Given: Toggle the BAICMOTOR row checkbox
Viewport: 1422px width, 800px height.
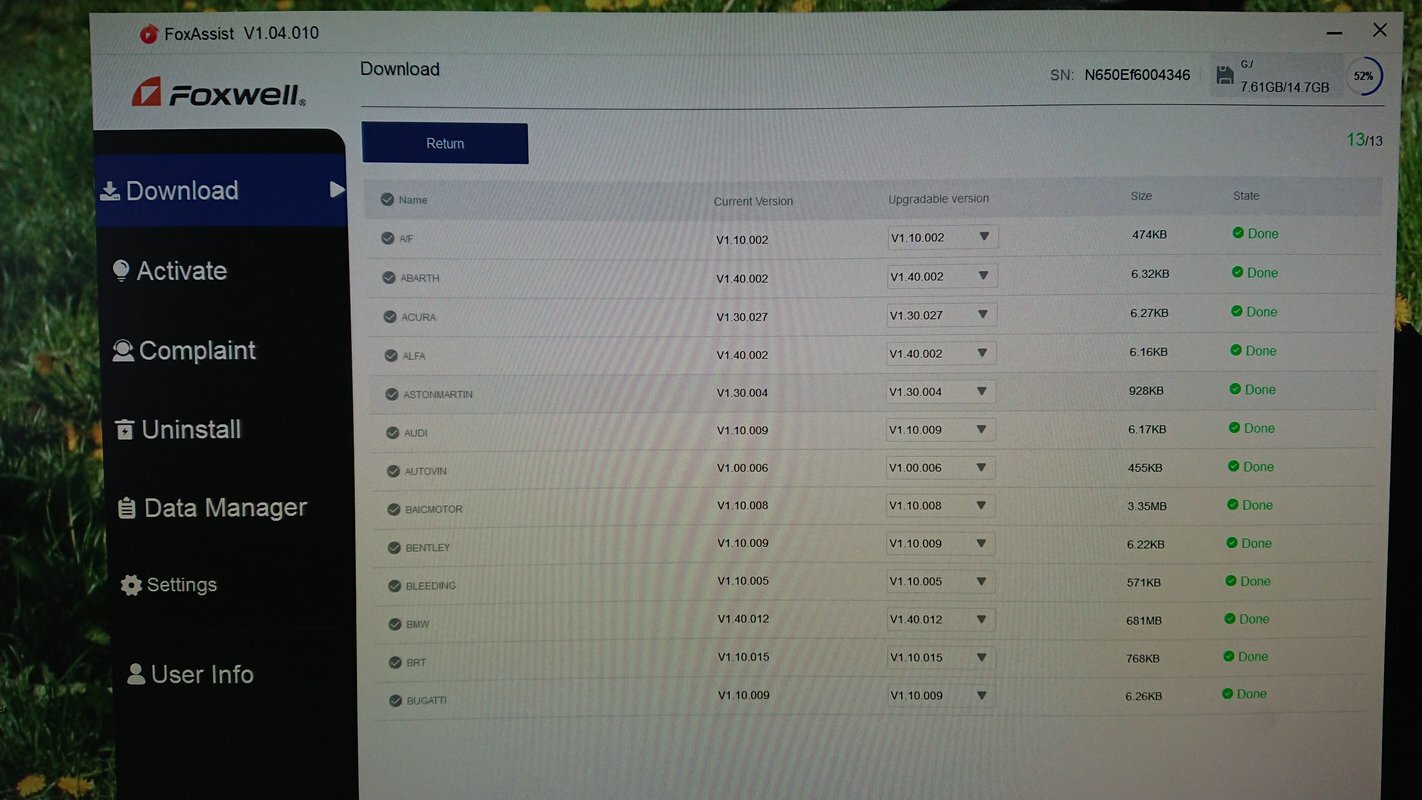Looking at the screenshot, I should [394, 509].
